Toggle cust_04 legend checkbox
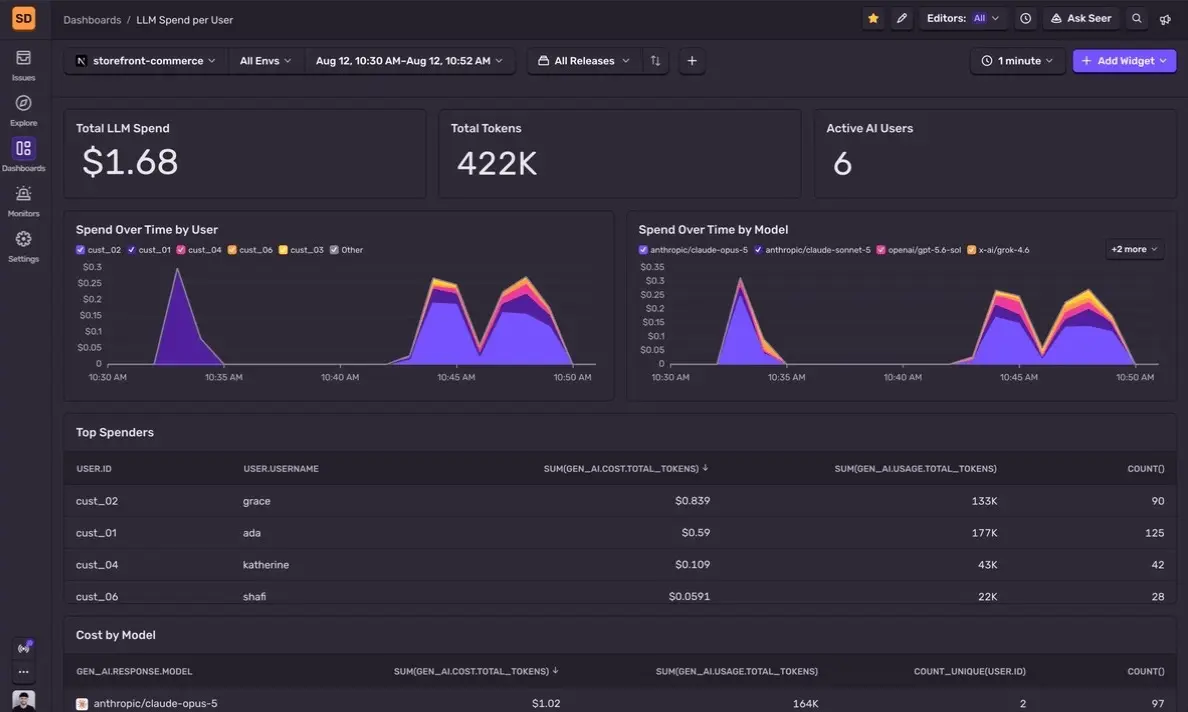This screenshot has width=1188, height=712. pyautogui.click(x=180, y=250)
